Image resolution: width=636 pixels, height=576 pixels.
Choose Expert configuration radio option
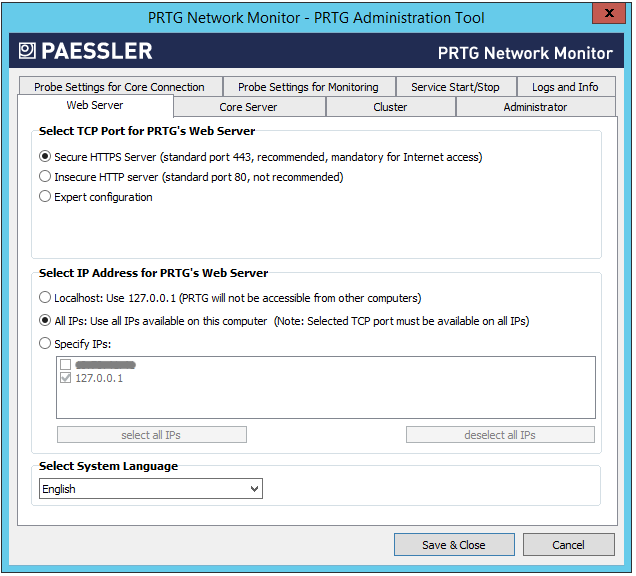(45, 197)
